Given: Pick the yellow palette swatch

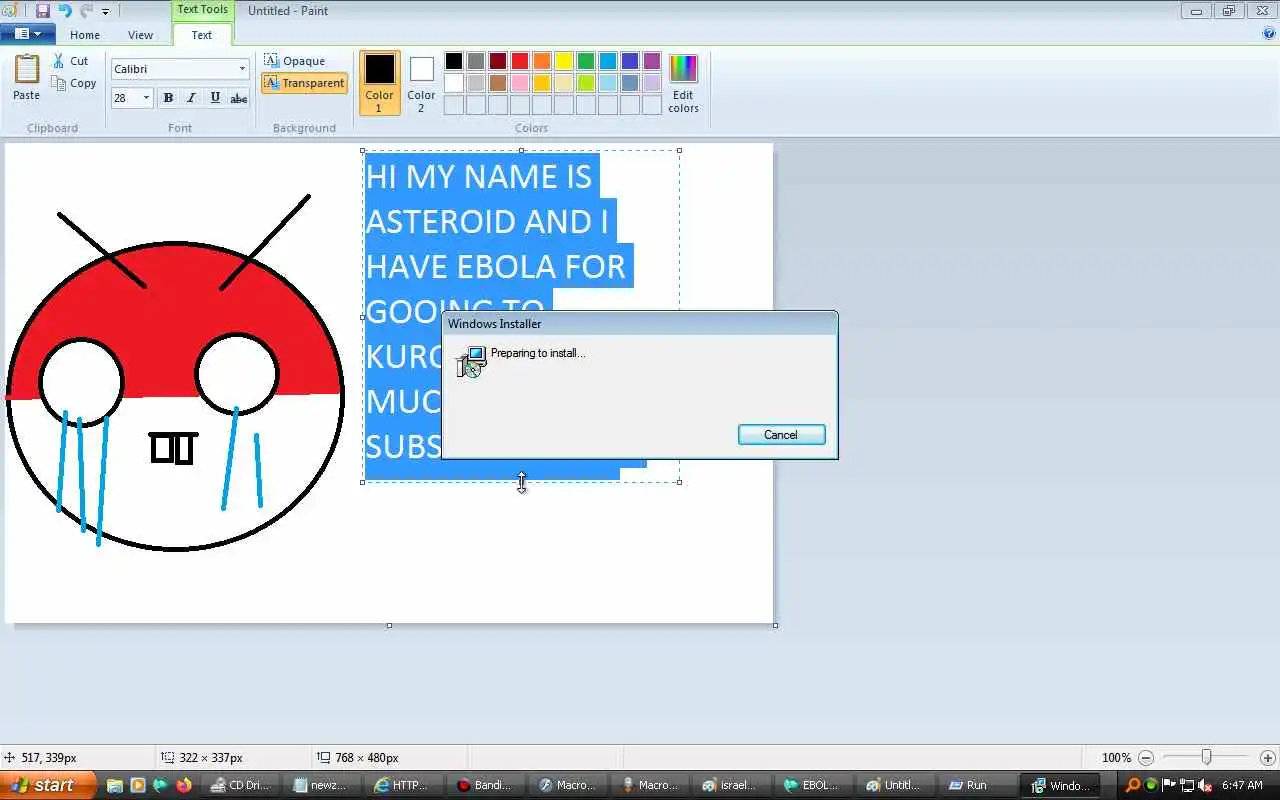Looking at the screenshot, I should 564,61.
